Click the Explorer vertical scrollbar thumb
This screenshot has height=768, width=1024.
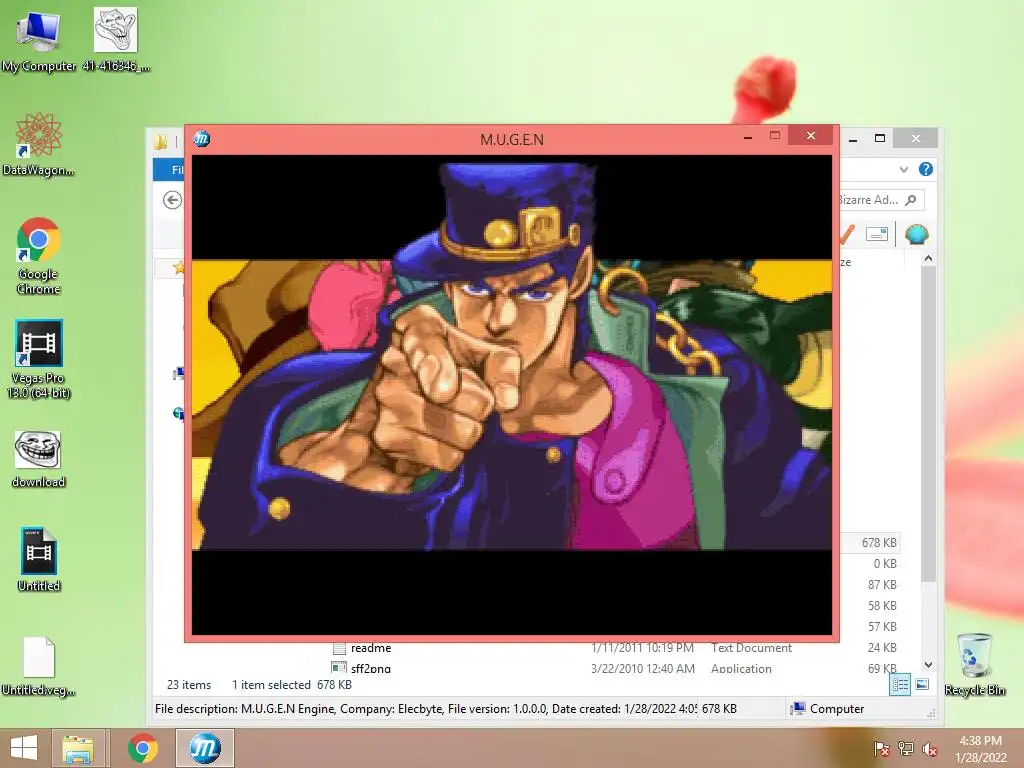928,424
